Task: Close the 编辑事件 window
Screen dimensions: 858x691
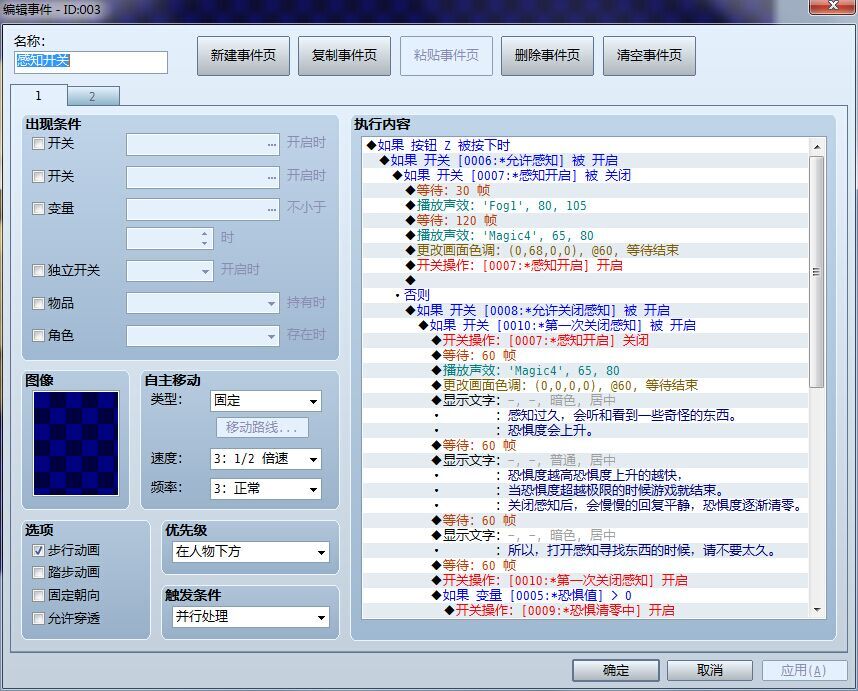Action: pyautogui.click(x=833, y=5)
